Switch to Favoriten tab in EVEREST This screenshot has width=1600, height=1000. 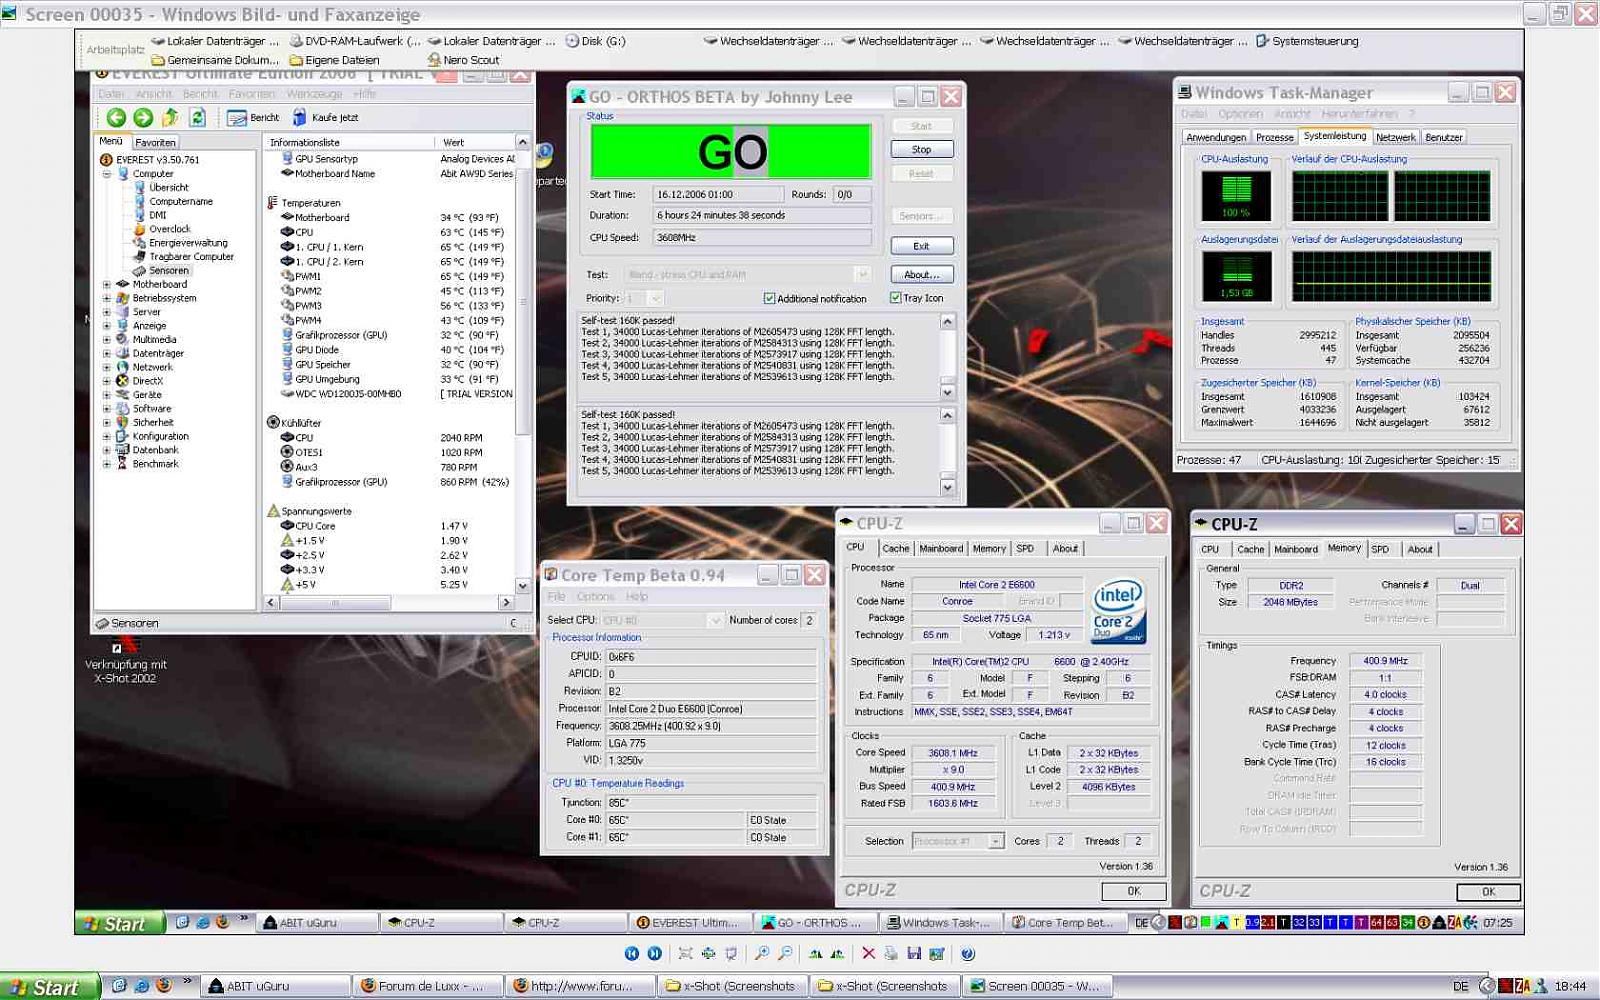pos(155,142)
